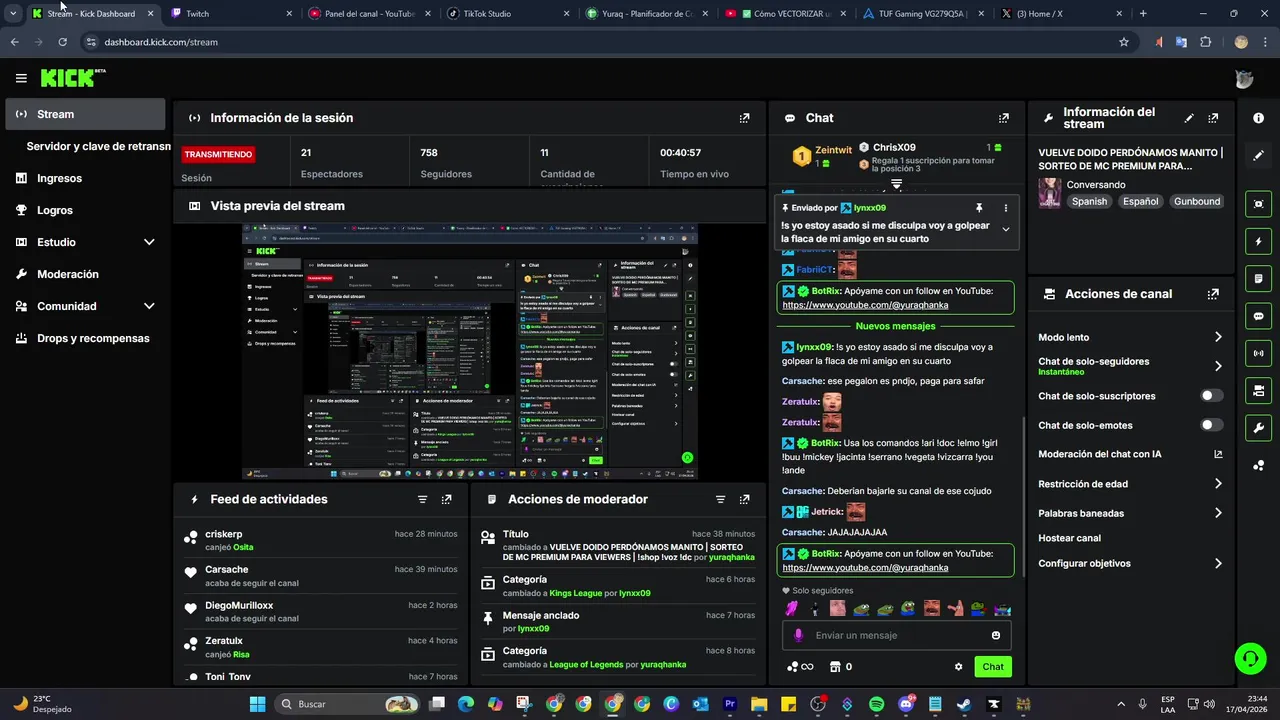This screenshot has width=1280, height=720.
Task: Open Modo lento options chevron
Action: (x=1218, y=337)
